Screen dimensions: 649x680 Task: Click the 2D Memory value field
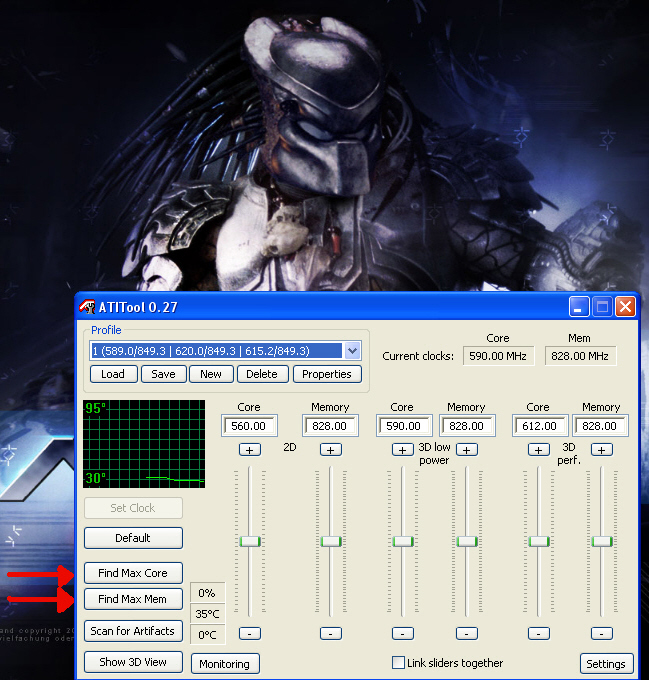[x=330, y=426]
